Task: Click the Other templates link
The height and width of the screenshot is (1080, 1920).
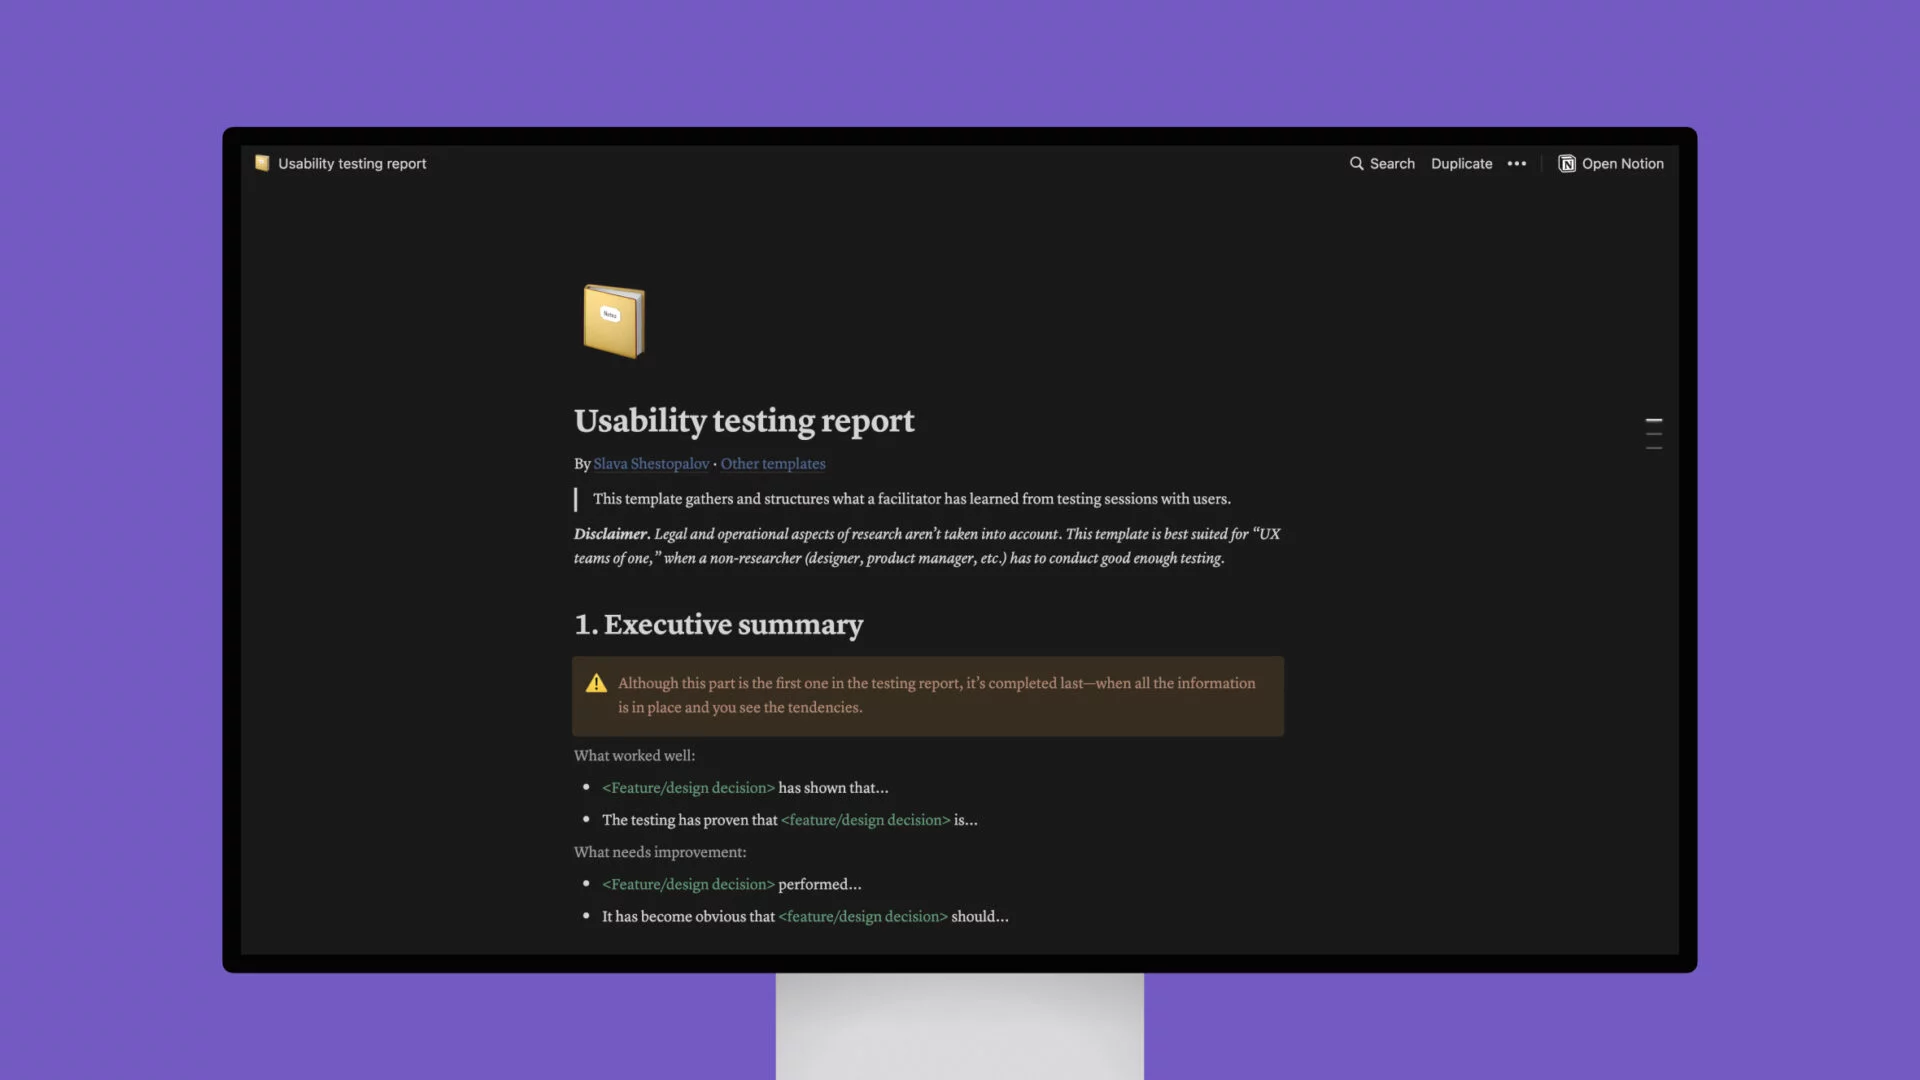Action: click(773, 463)
